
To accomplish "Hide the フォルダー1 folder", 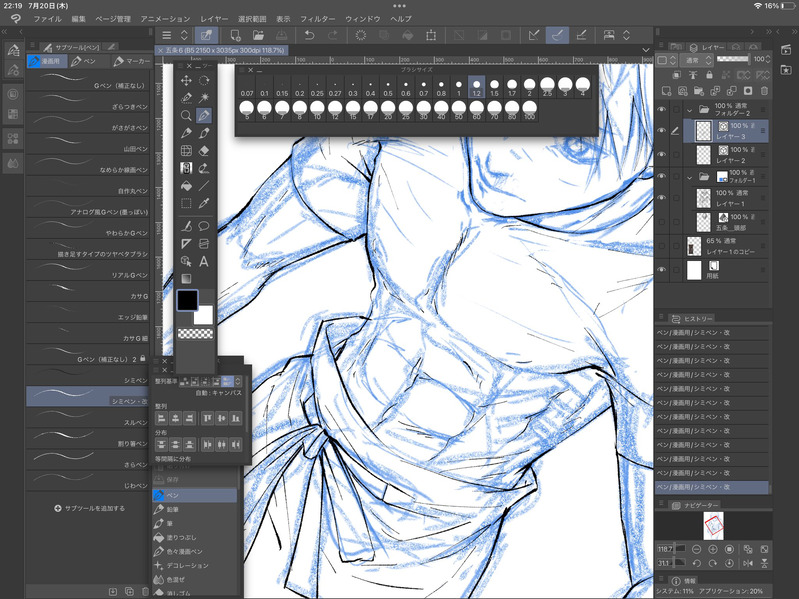I will coord(661,176).
